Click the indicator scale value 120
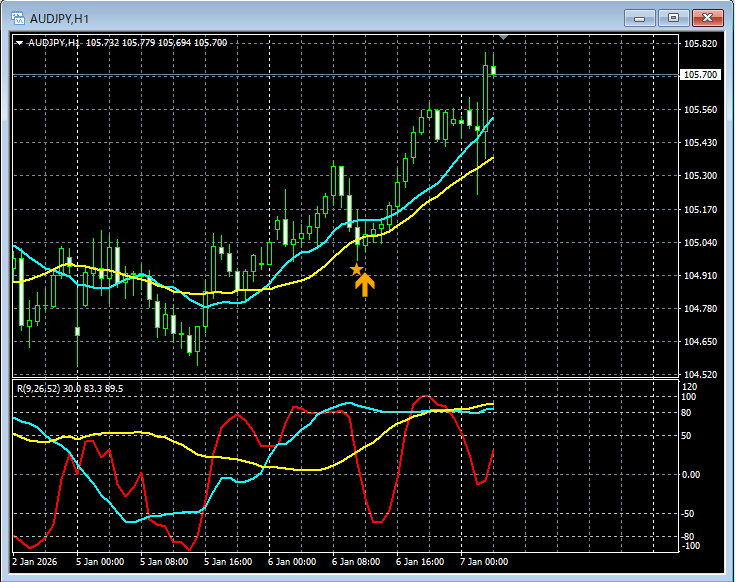The height and width of the screenshot is (582, 736). pos(689,387)
